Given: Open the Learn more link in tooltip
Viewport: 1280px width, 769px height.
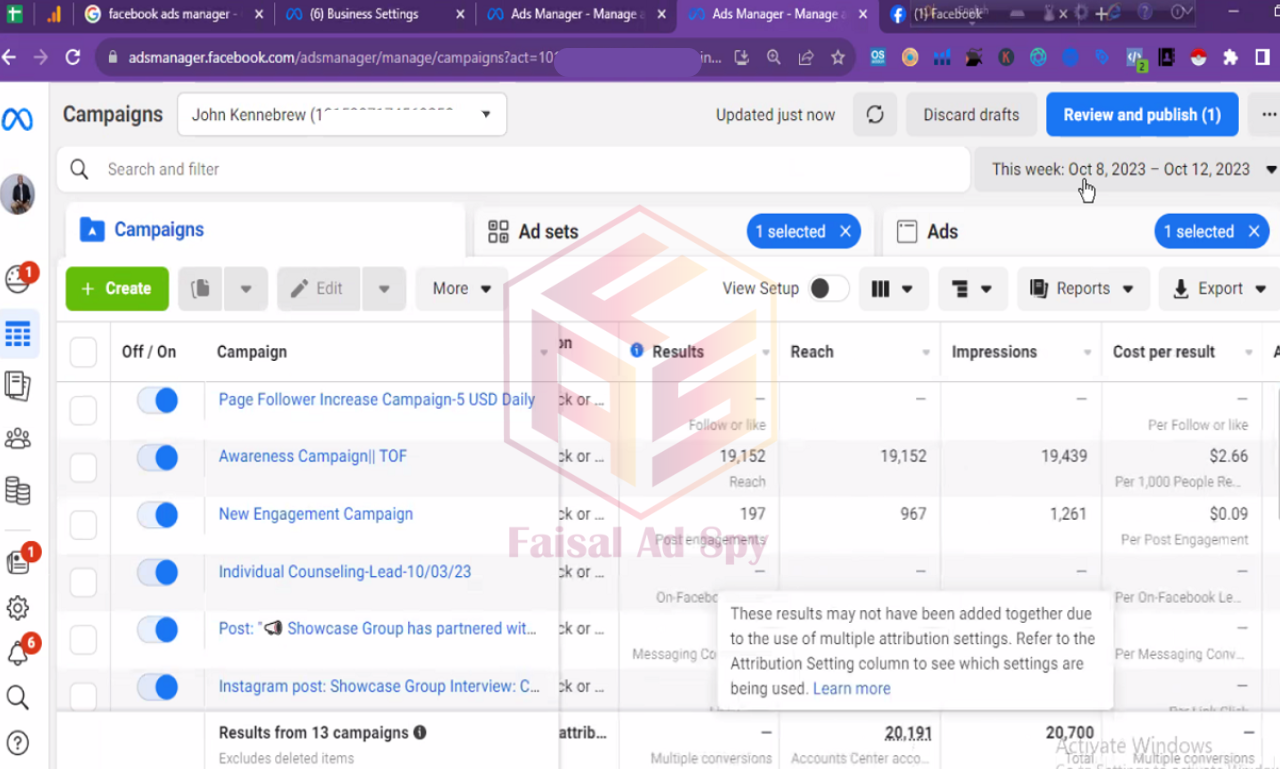Looking at the screenshot, I should [851, 688].
